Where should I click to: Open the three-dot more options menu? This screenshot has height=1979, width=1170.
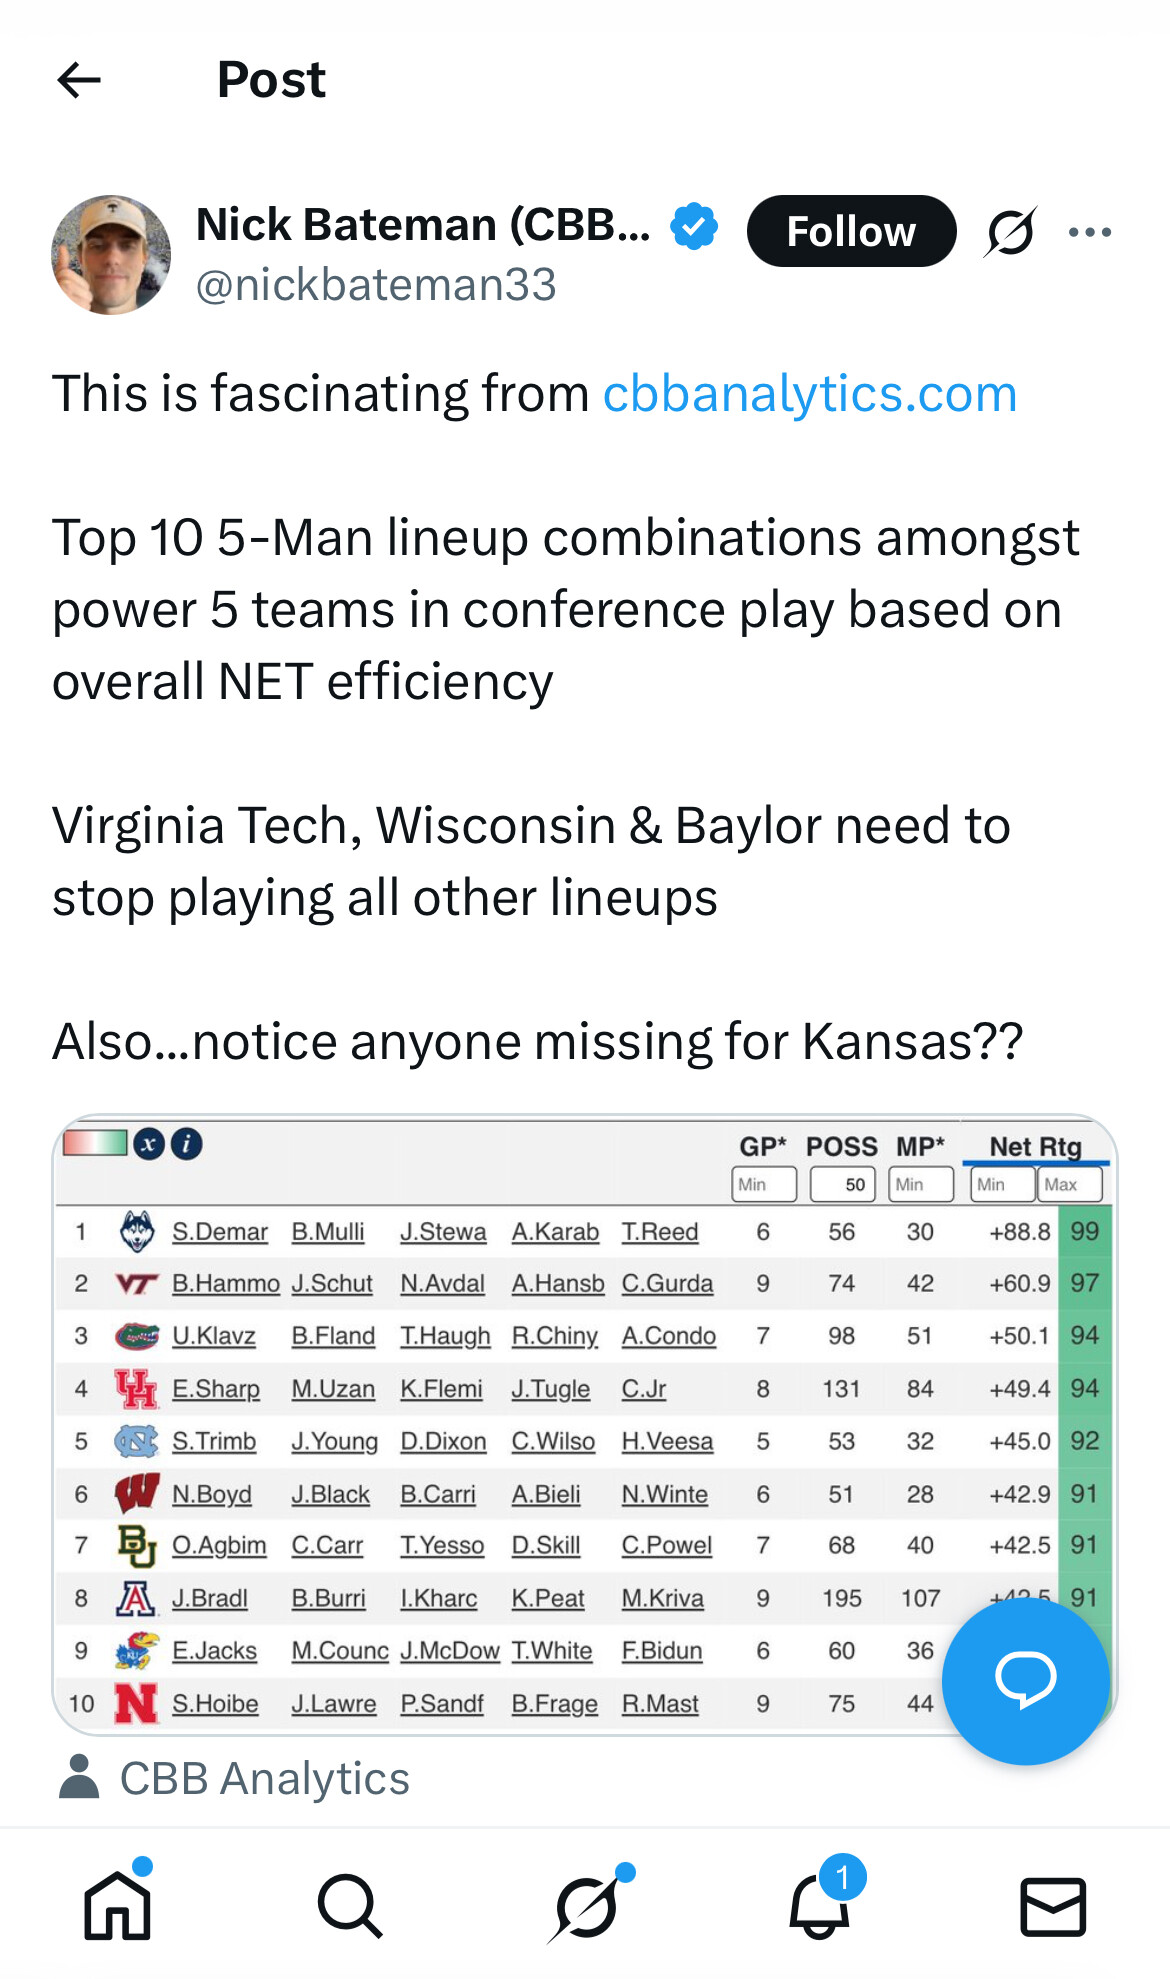[1089, 232]
